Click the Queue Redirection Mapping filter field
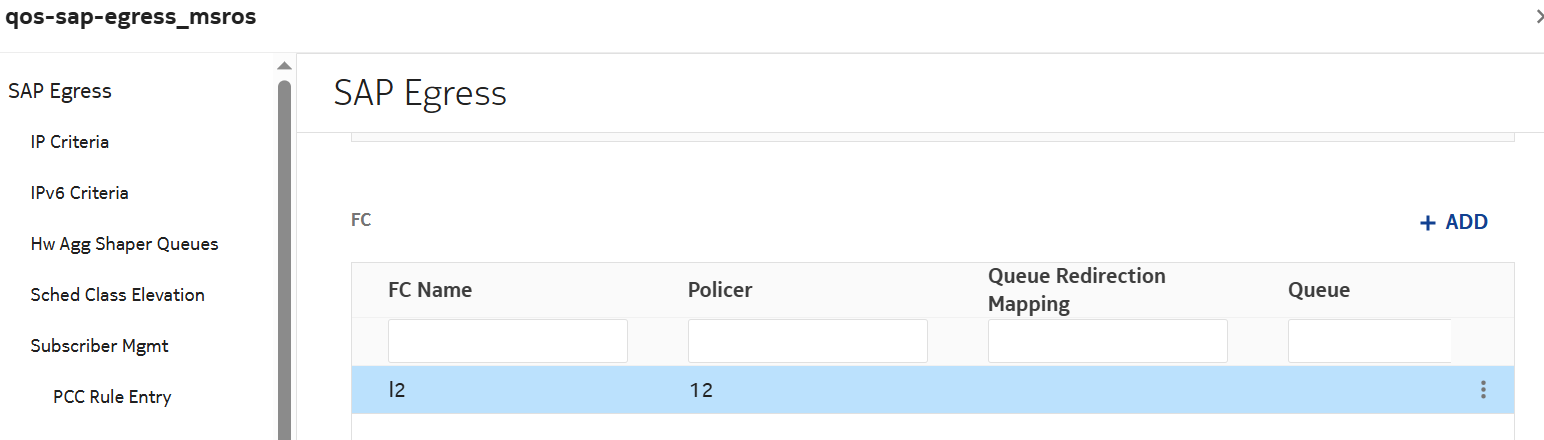Image resolution: width=1544 pixels, height=440 pixels. pyautogui.click(x=1108, y=341)
